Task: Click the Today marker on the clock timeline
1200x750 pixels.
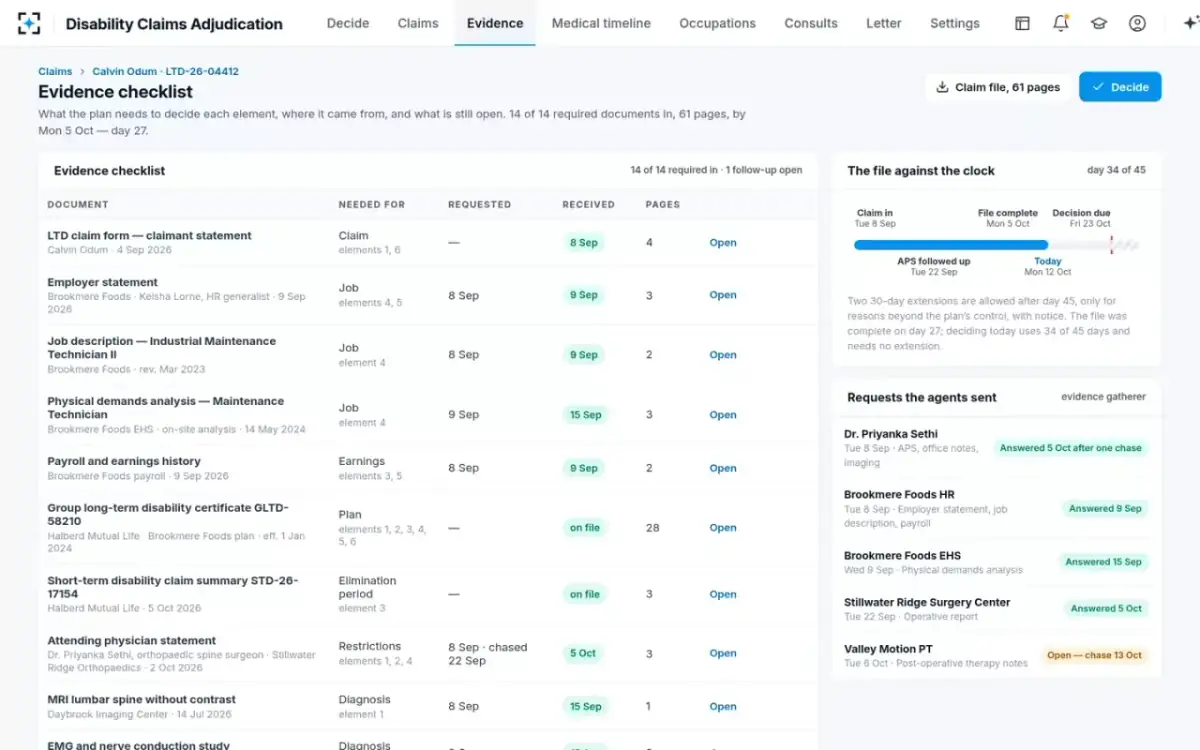Action: click(1048, 266)
